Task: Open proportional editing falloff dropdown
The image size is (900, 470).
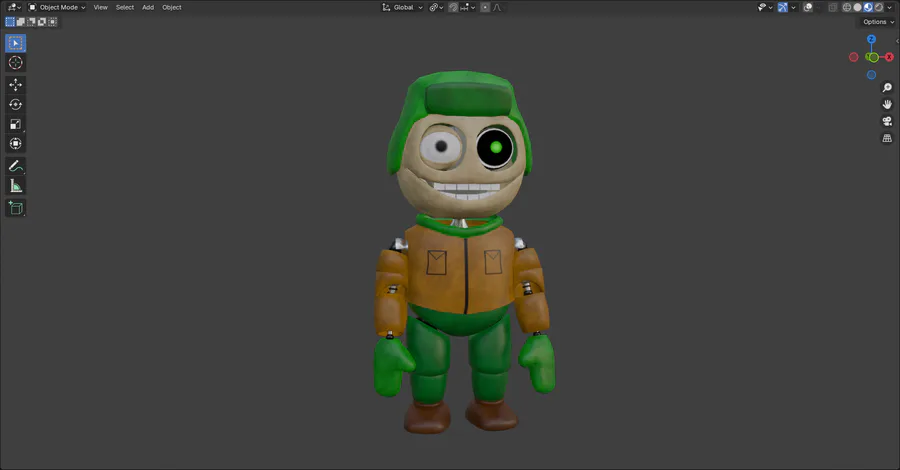Action: [x=497, y=7]
